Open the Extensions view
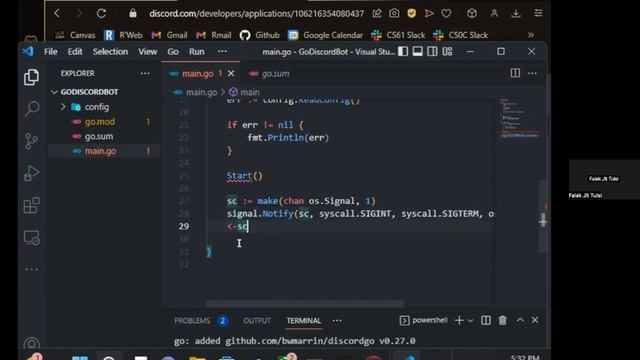The height and width of the screenshot is (360, 640). coord(31,205)
